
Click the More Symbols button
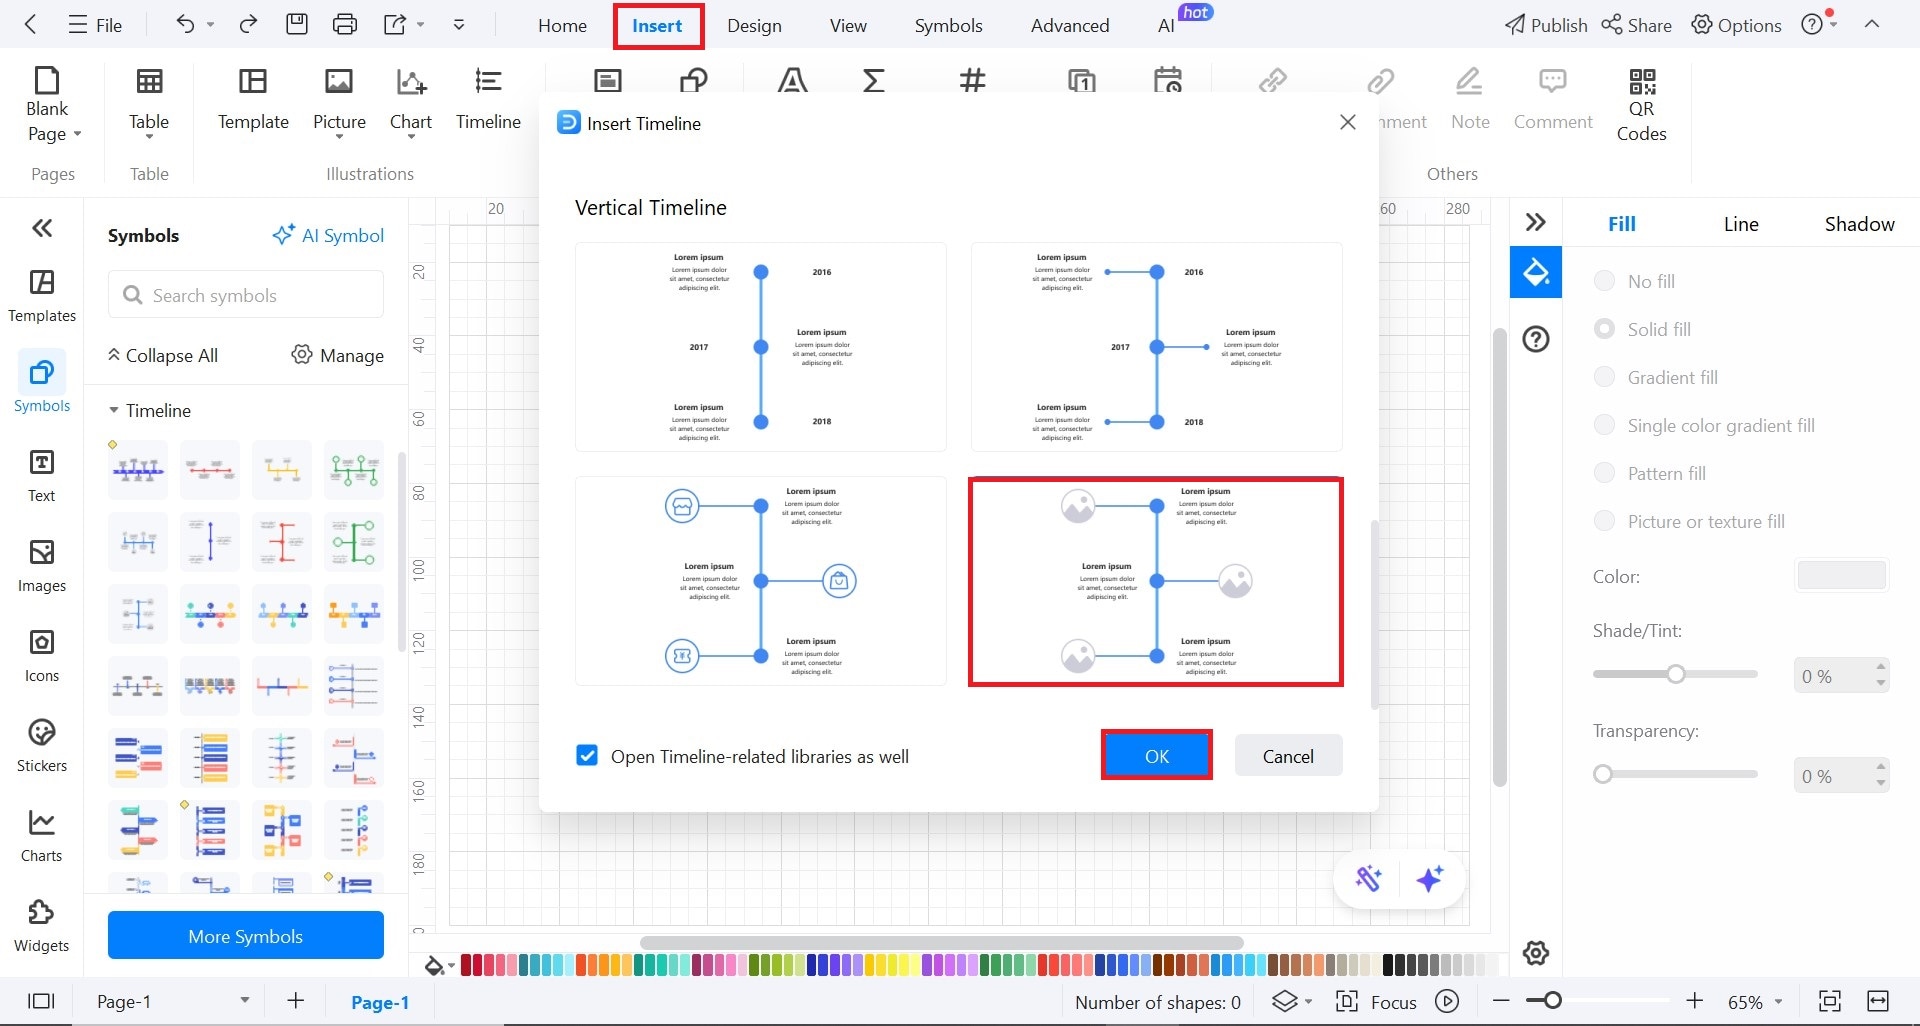tap(246, 935)
